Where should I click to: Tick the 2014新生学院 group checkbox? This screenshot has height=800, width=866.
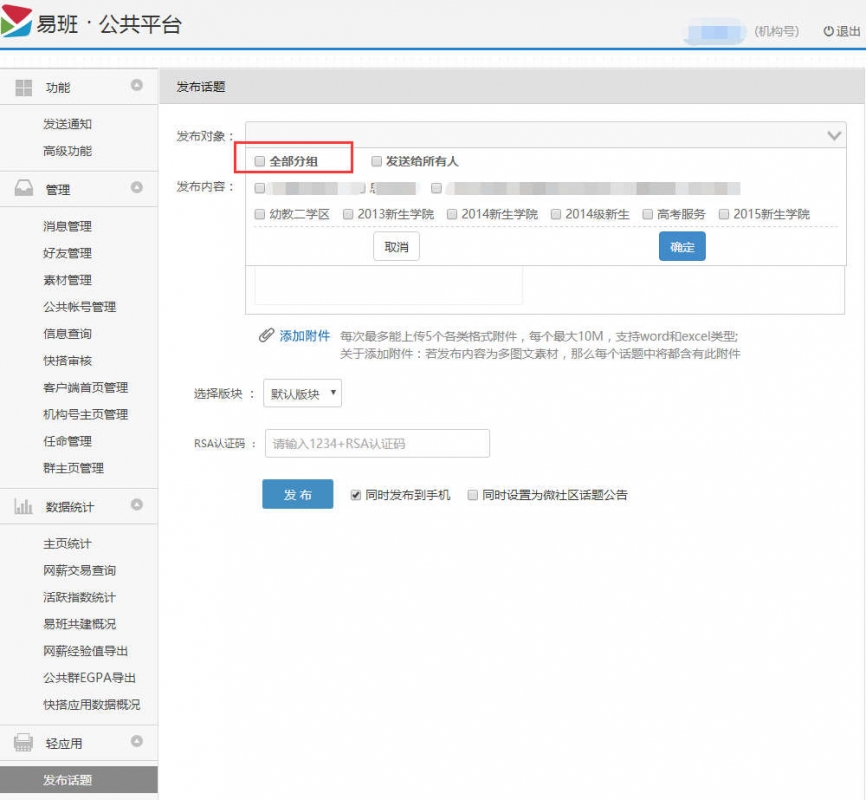pos(452,214)
